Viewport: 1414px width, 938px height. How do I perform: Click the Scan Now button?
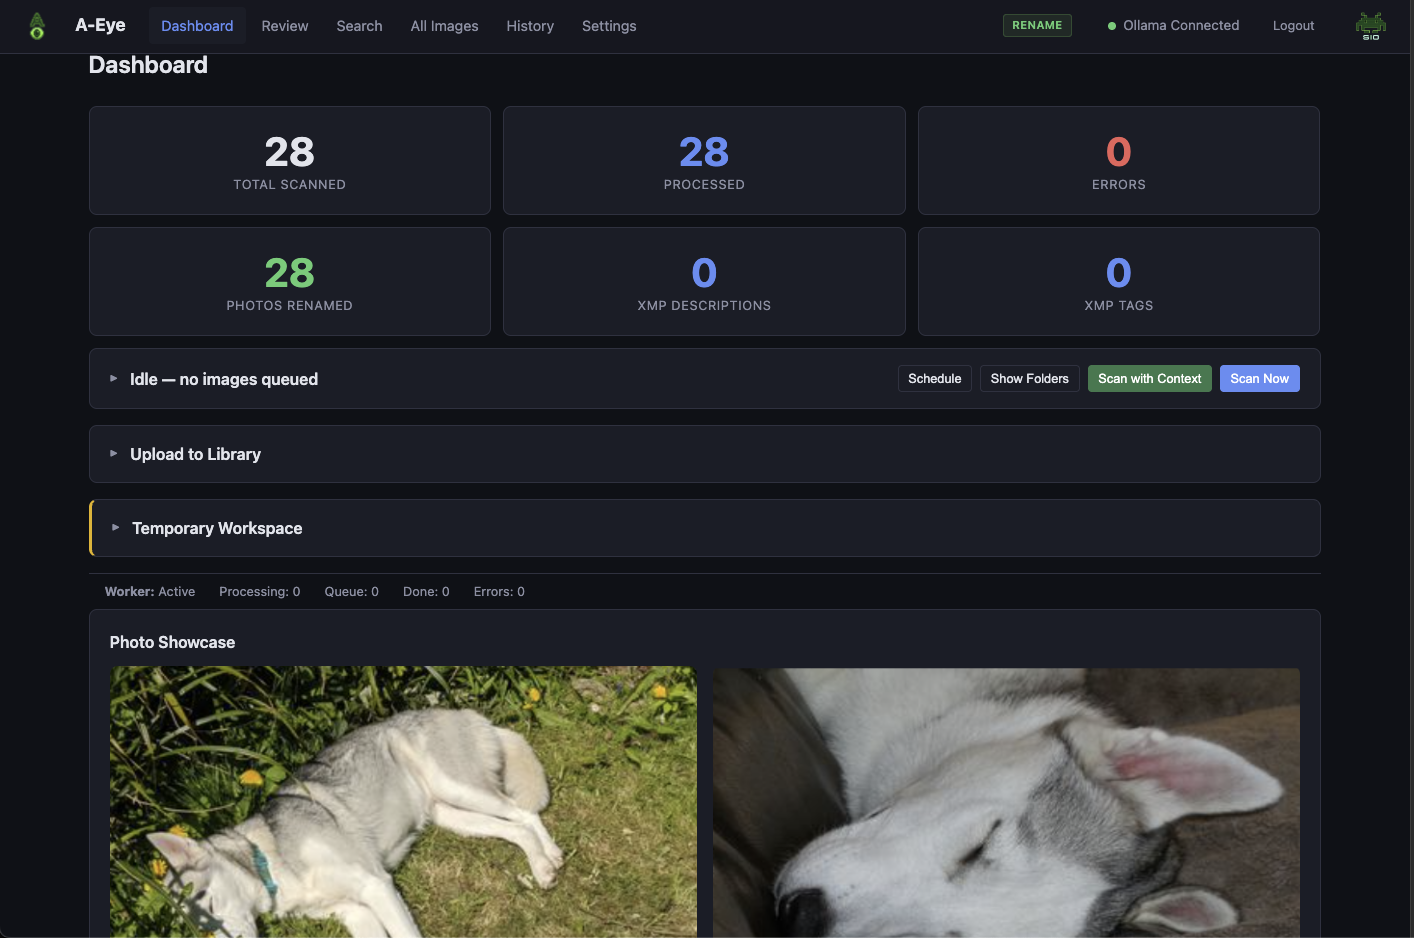tap(1259, 379)
